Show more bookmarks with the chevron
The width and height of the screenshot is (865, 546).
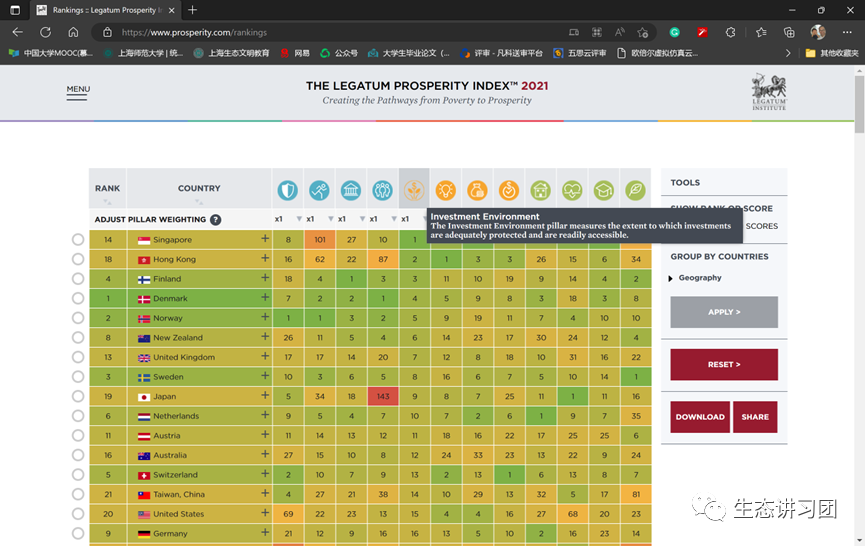788,53
